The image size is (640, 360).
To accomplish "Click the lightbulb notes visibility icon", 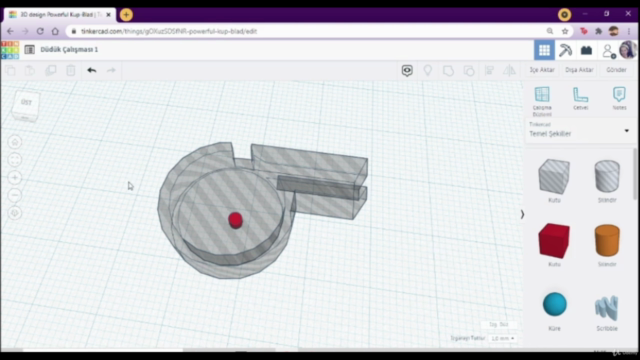I will 428,70.
